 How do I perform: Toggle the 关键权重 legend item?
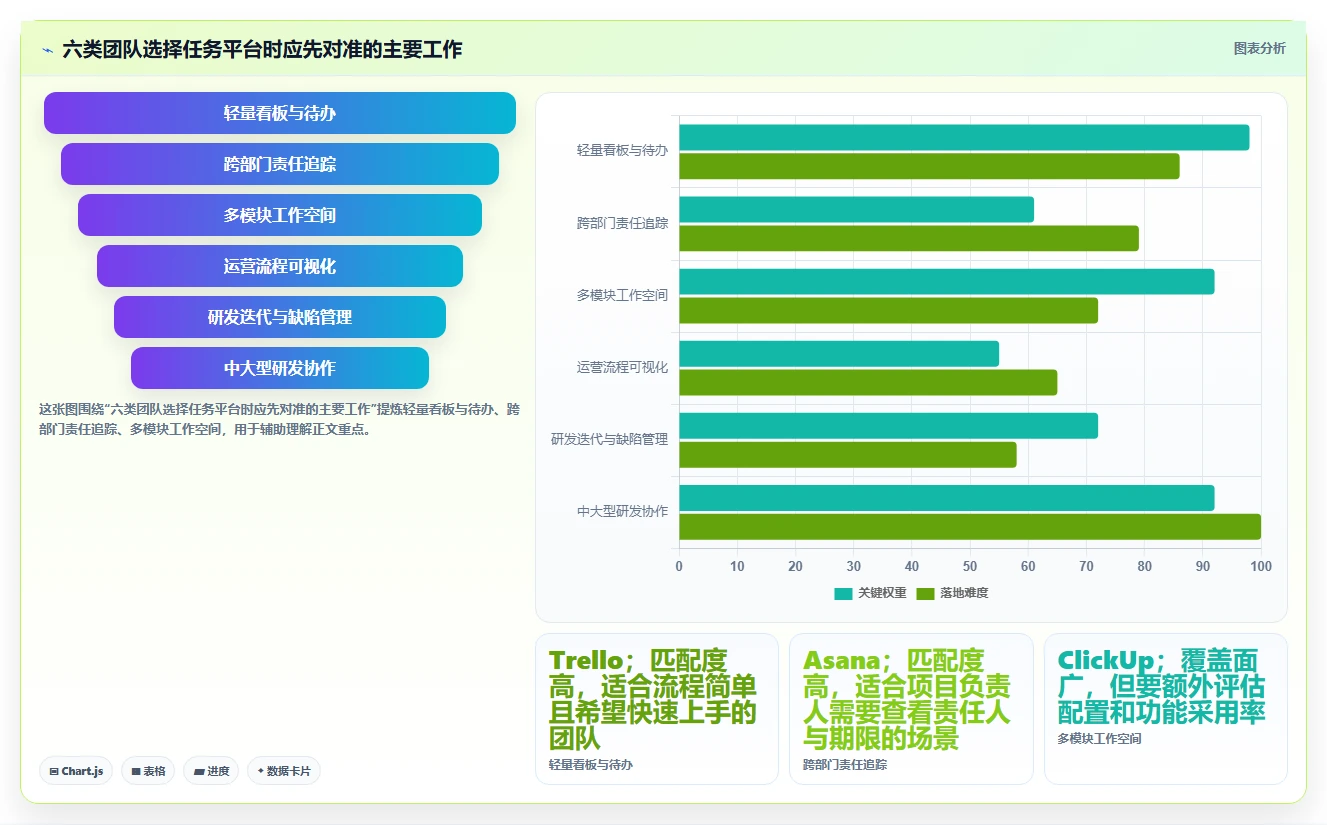click(870, 593)
